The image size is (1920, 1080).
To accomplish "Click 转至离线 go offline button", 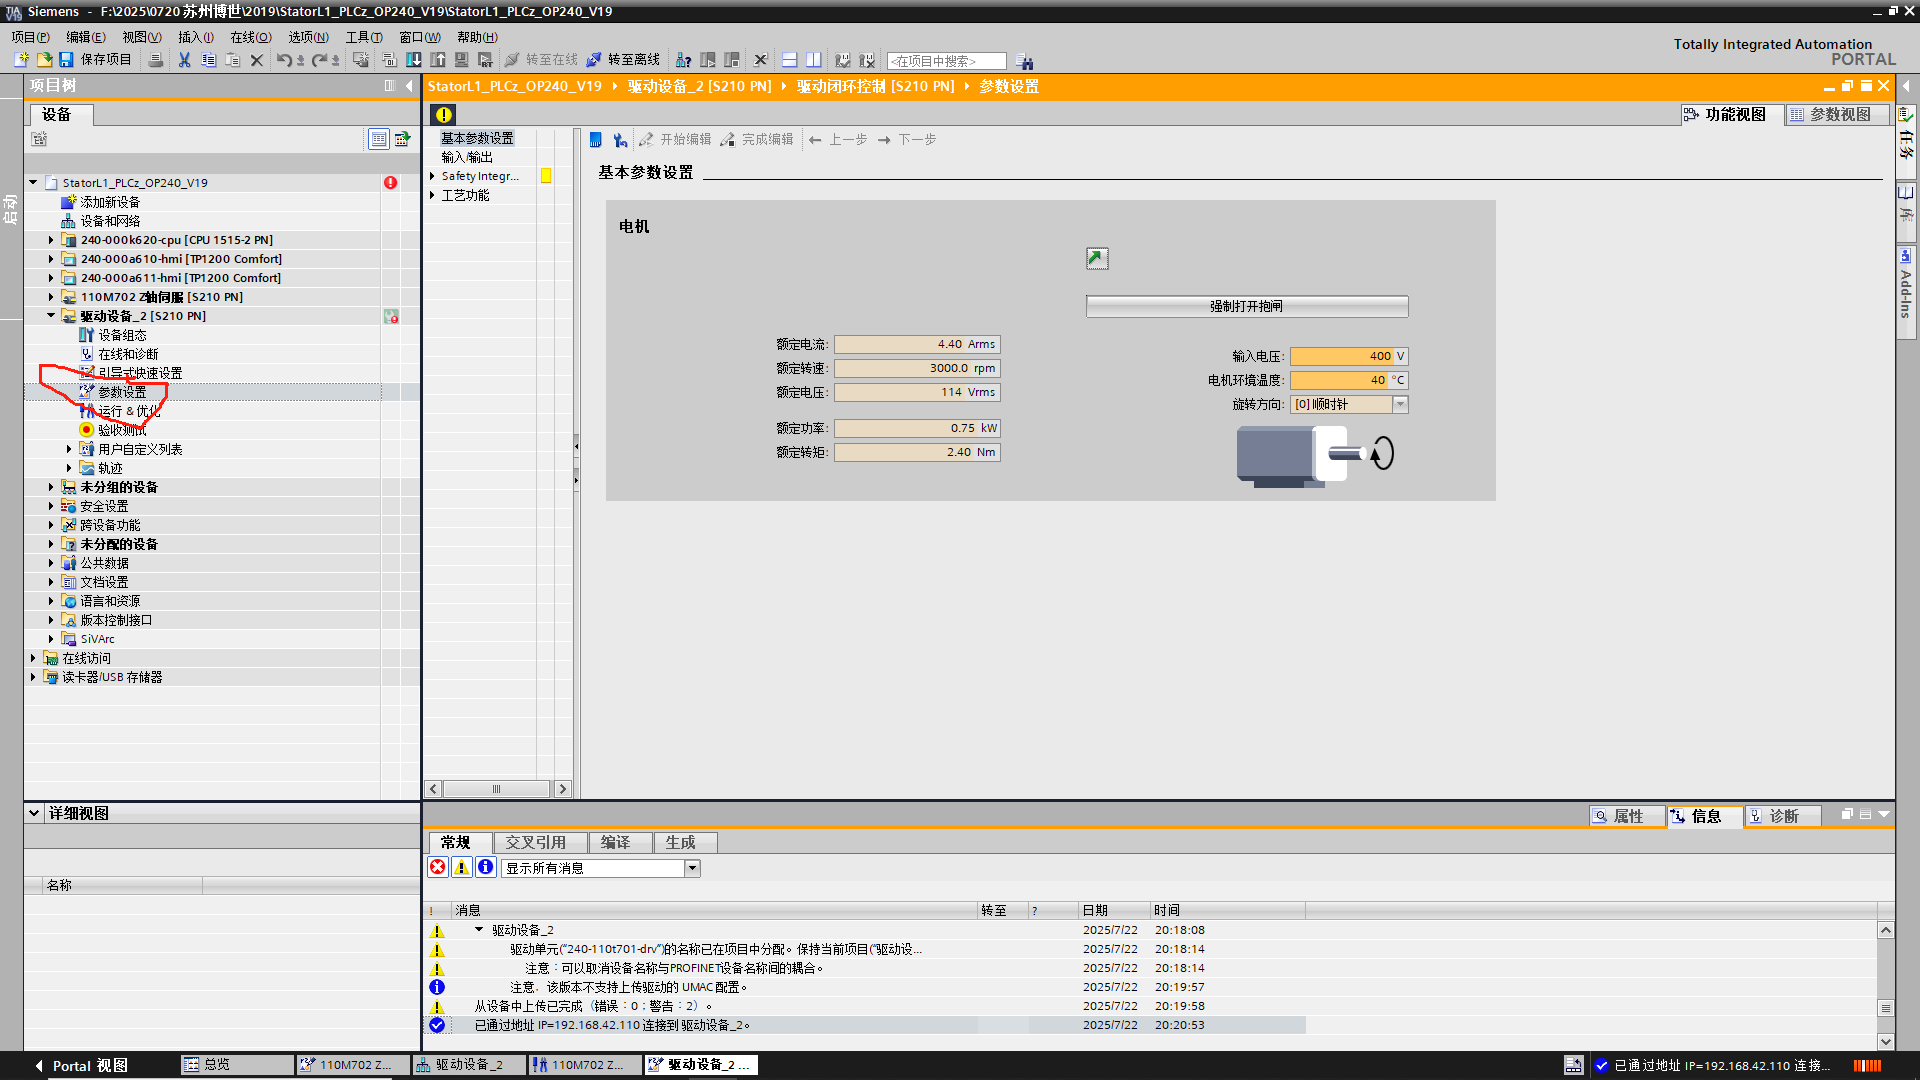I will (623, 60).
